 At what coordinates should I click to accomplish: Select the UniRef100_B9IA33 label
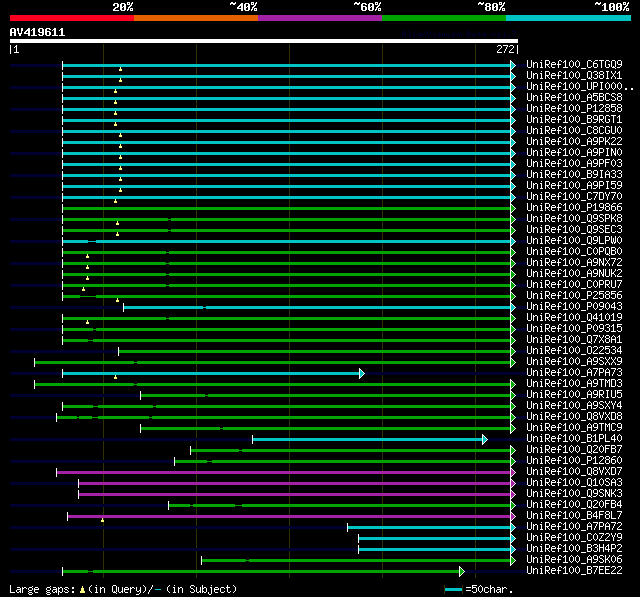[574, 175]
